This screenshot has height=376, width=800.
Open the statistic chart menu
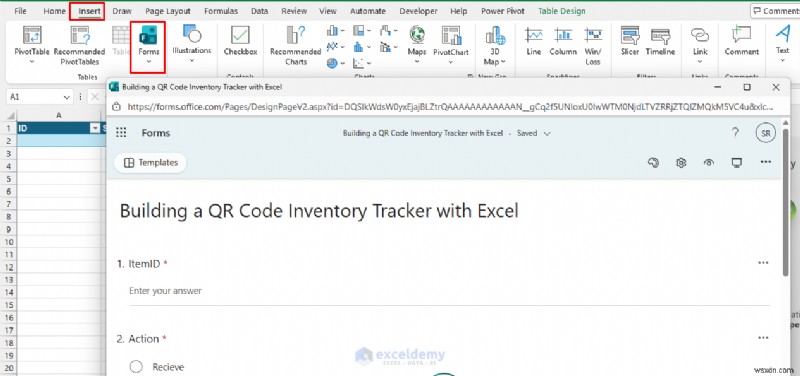click(x=362, y=47)
